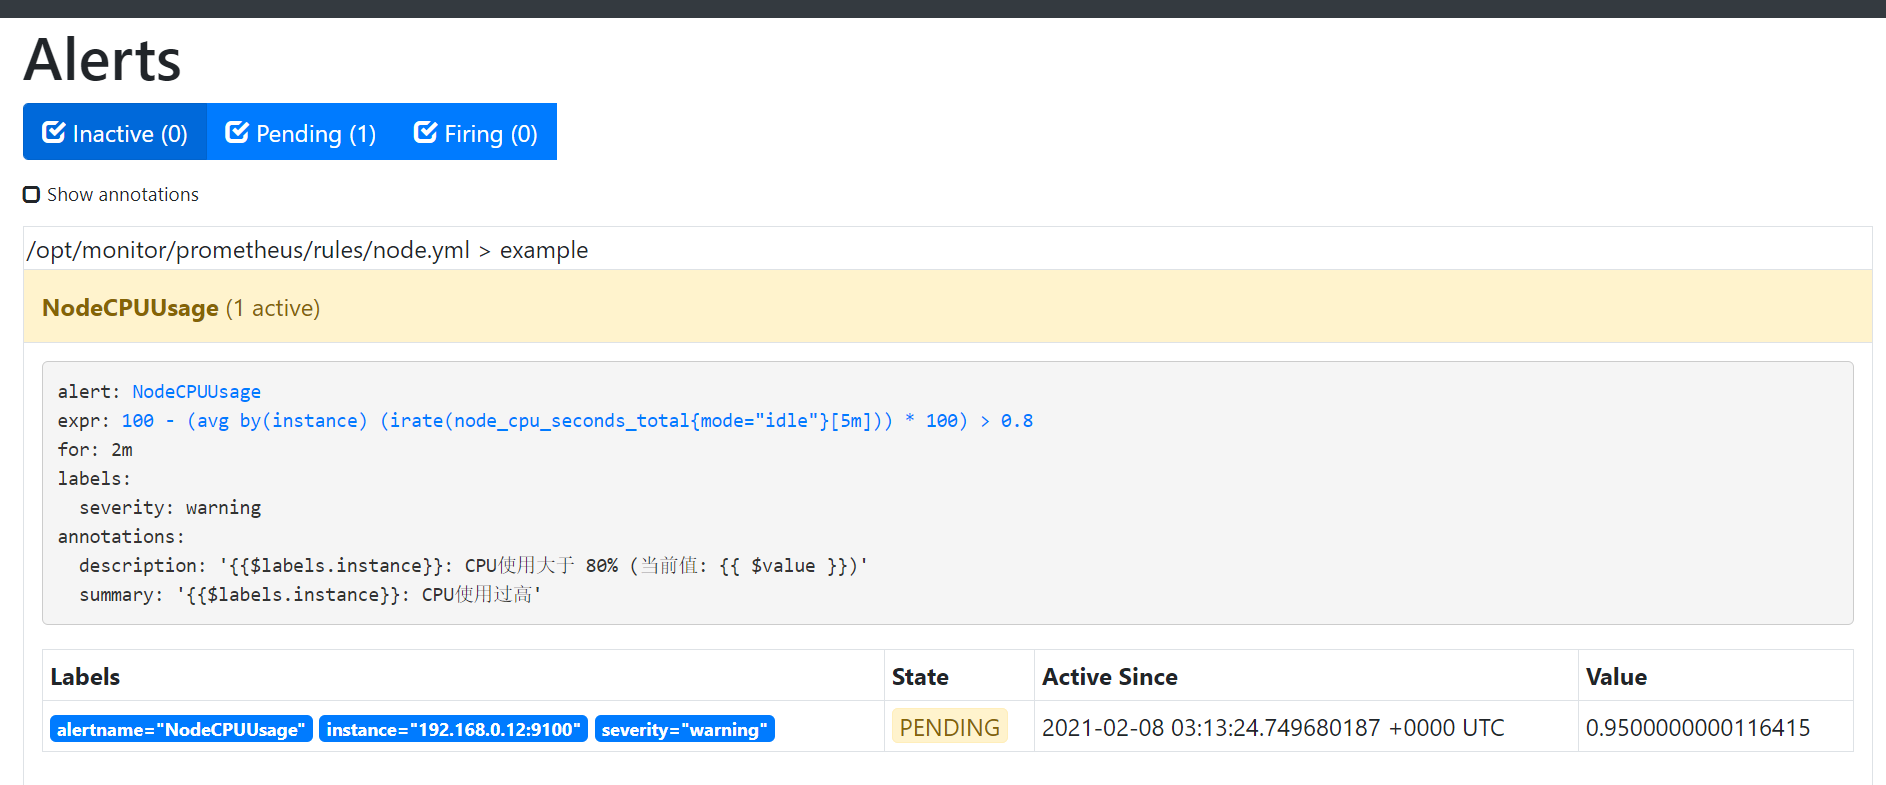Click the alertname="NodeCPUUsage" label badge
The height and width of the screenshot is (785, 1886).
(x=181, y=729)
